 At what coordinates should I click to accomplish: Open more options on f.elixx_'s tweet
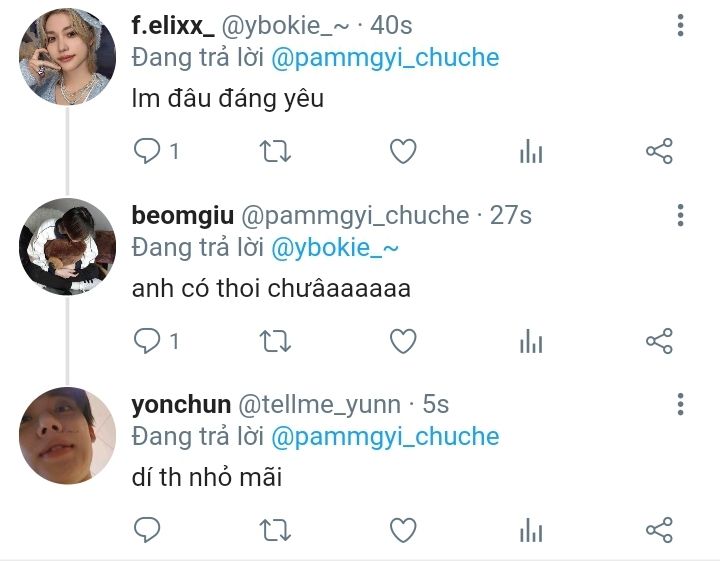click(681, 25)
